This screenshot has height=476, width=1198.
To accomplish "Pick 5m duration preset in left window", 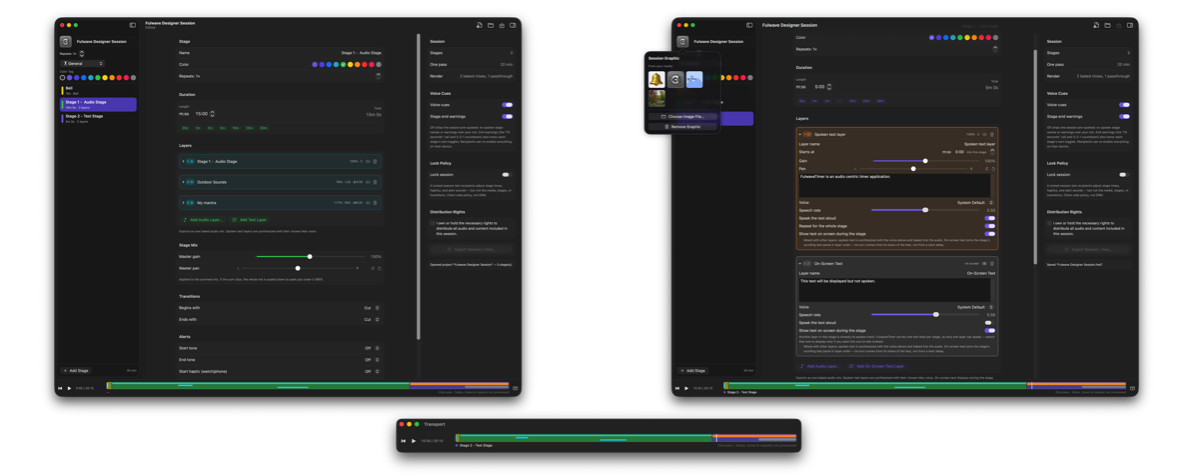I will click(223, 128).
